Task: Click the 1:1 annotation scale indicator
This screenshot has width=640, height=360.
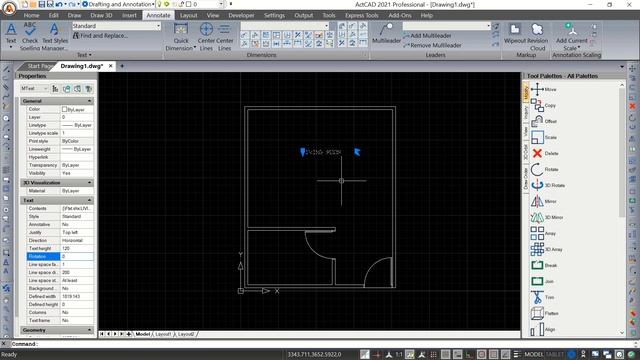Action: coord(399,354)
